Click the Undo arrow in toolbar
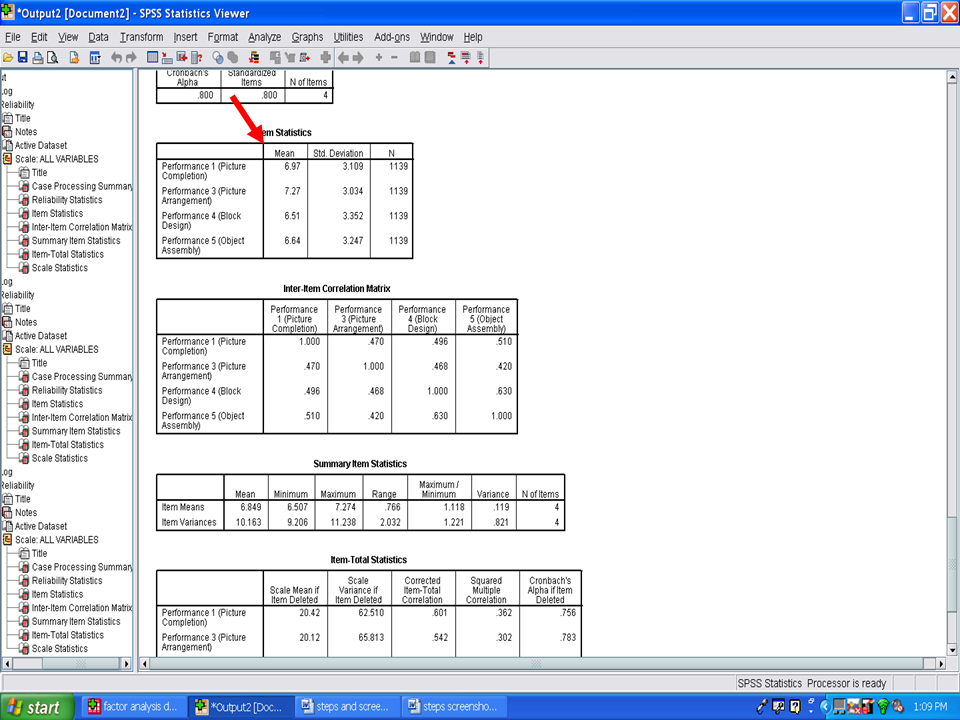The width and height of the screenshot is (960, 720). pos(117,57)
